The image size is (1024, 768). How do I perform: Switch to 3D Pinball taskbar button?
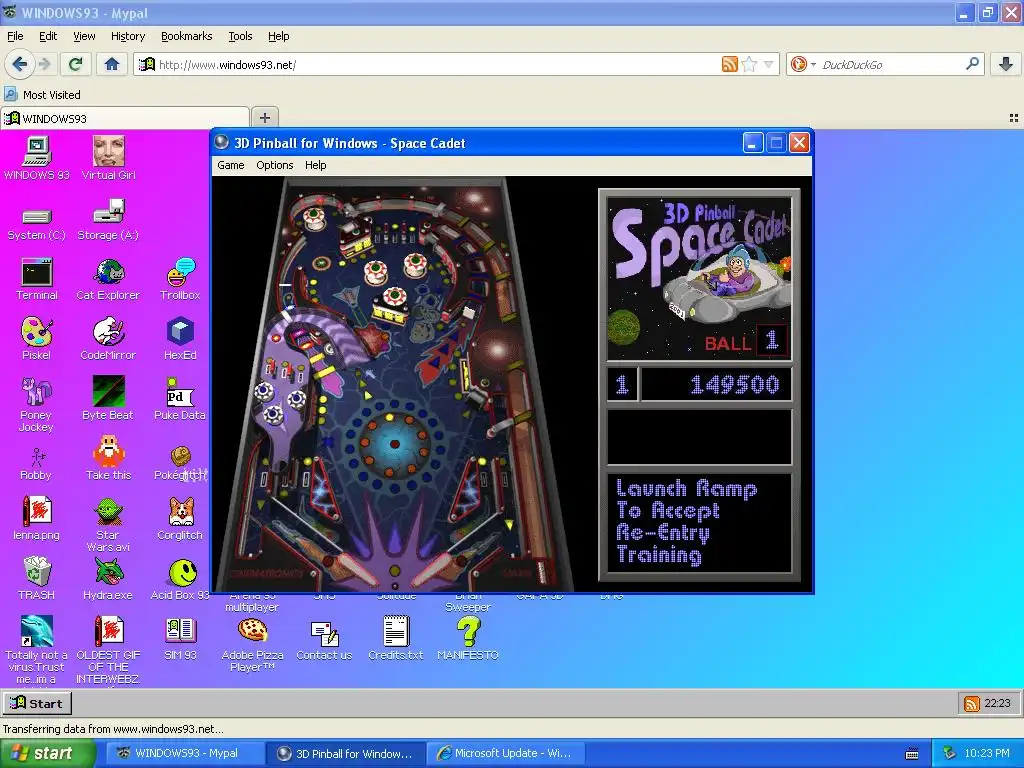tap(345, 753)
